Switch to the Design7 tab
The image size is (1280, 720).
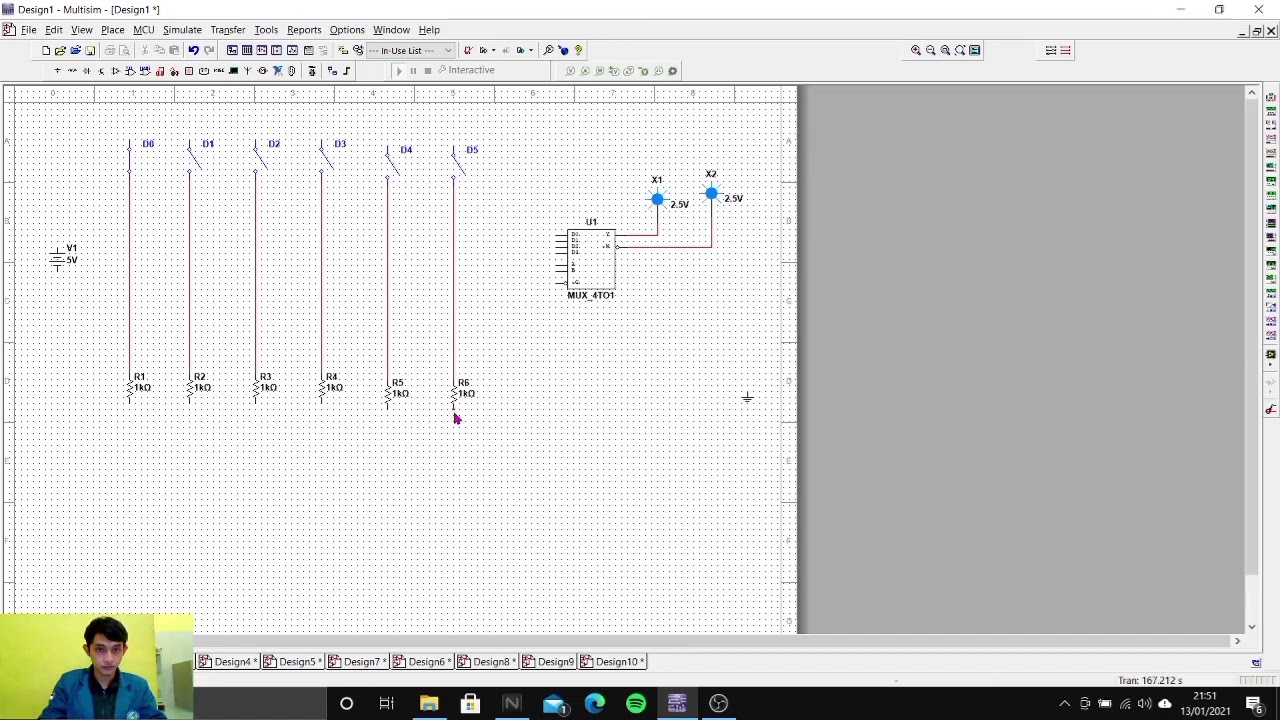pyautogui.click(x=359, y=662)
